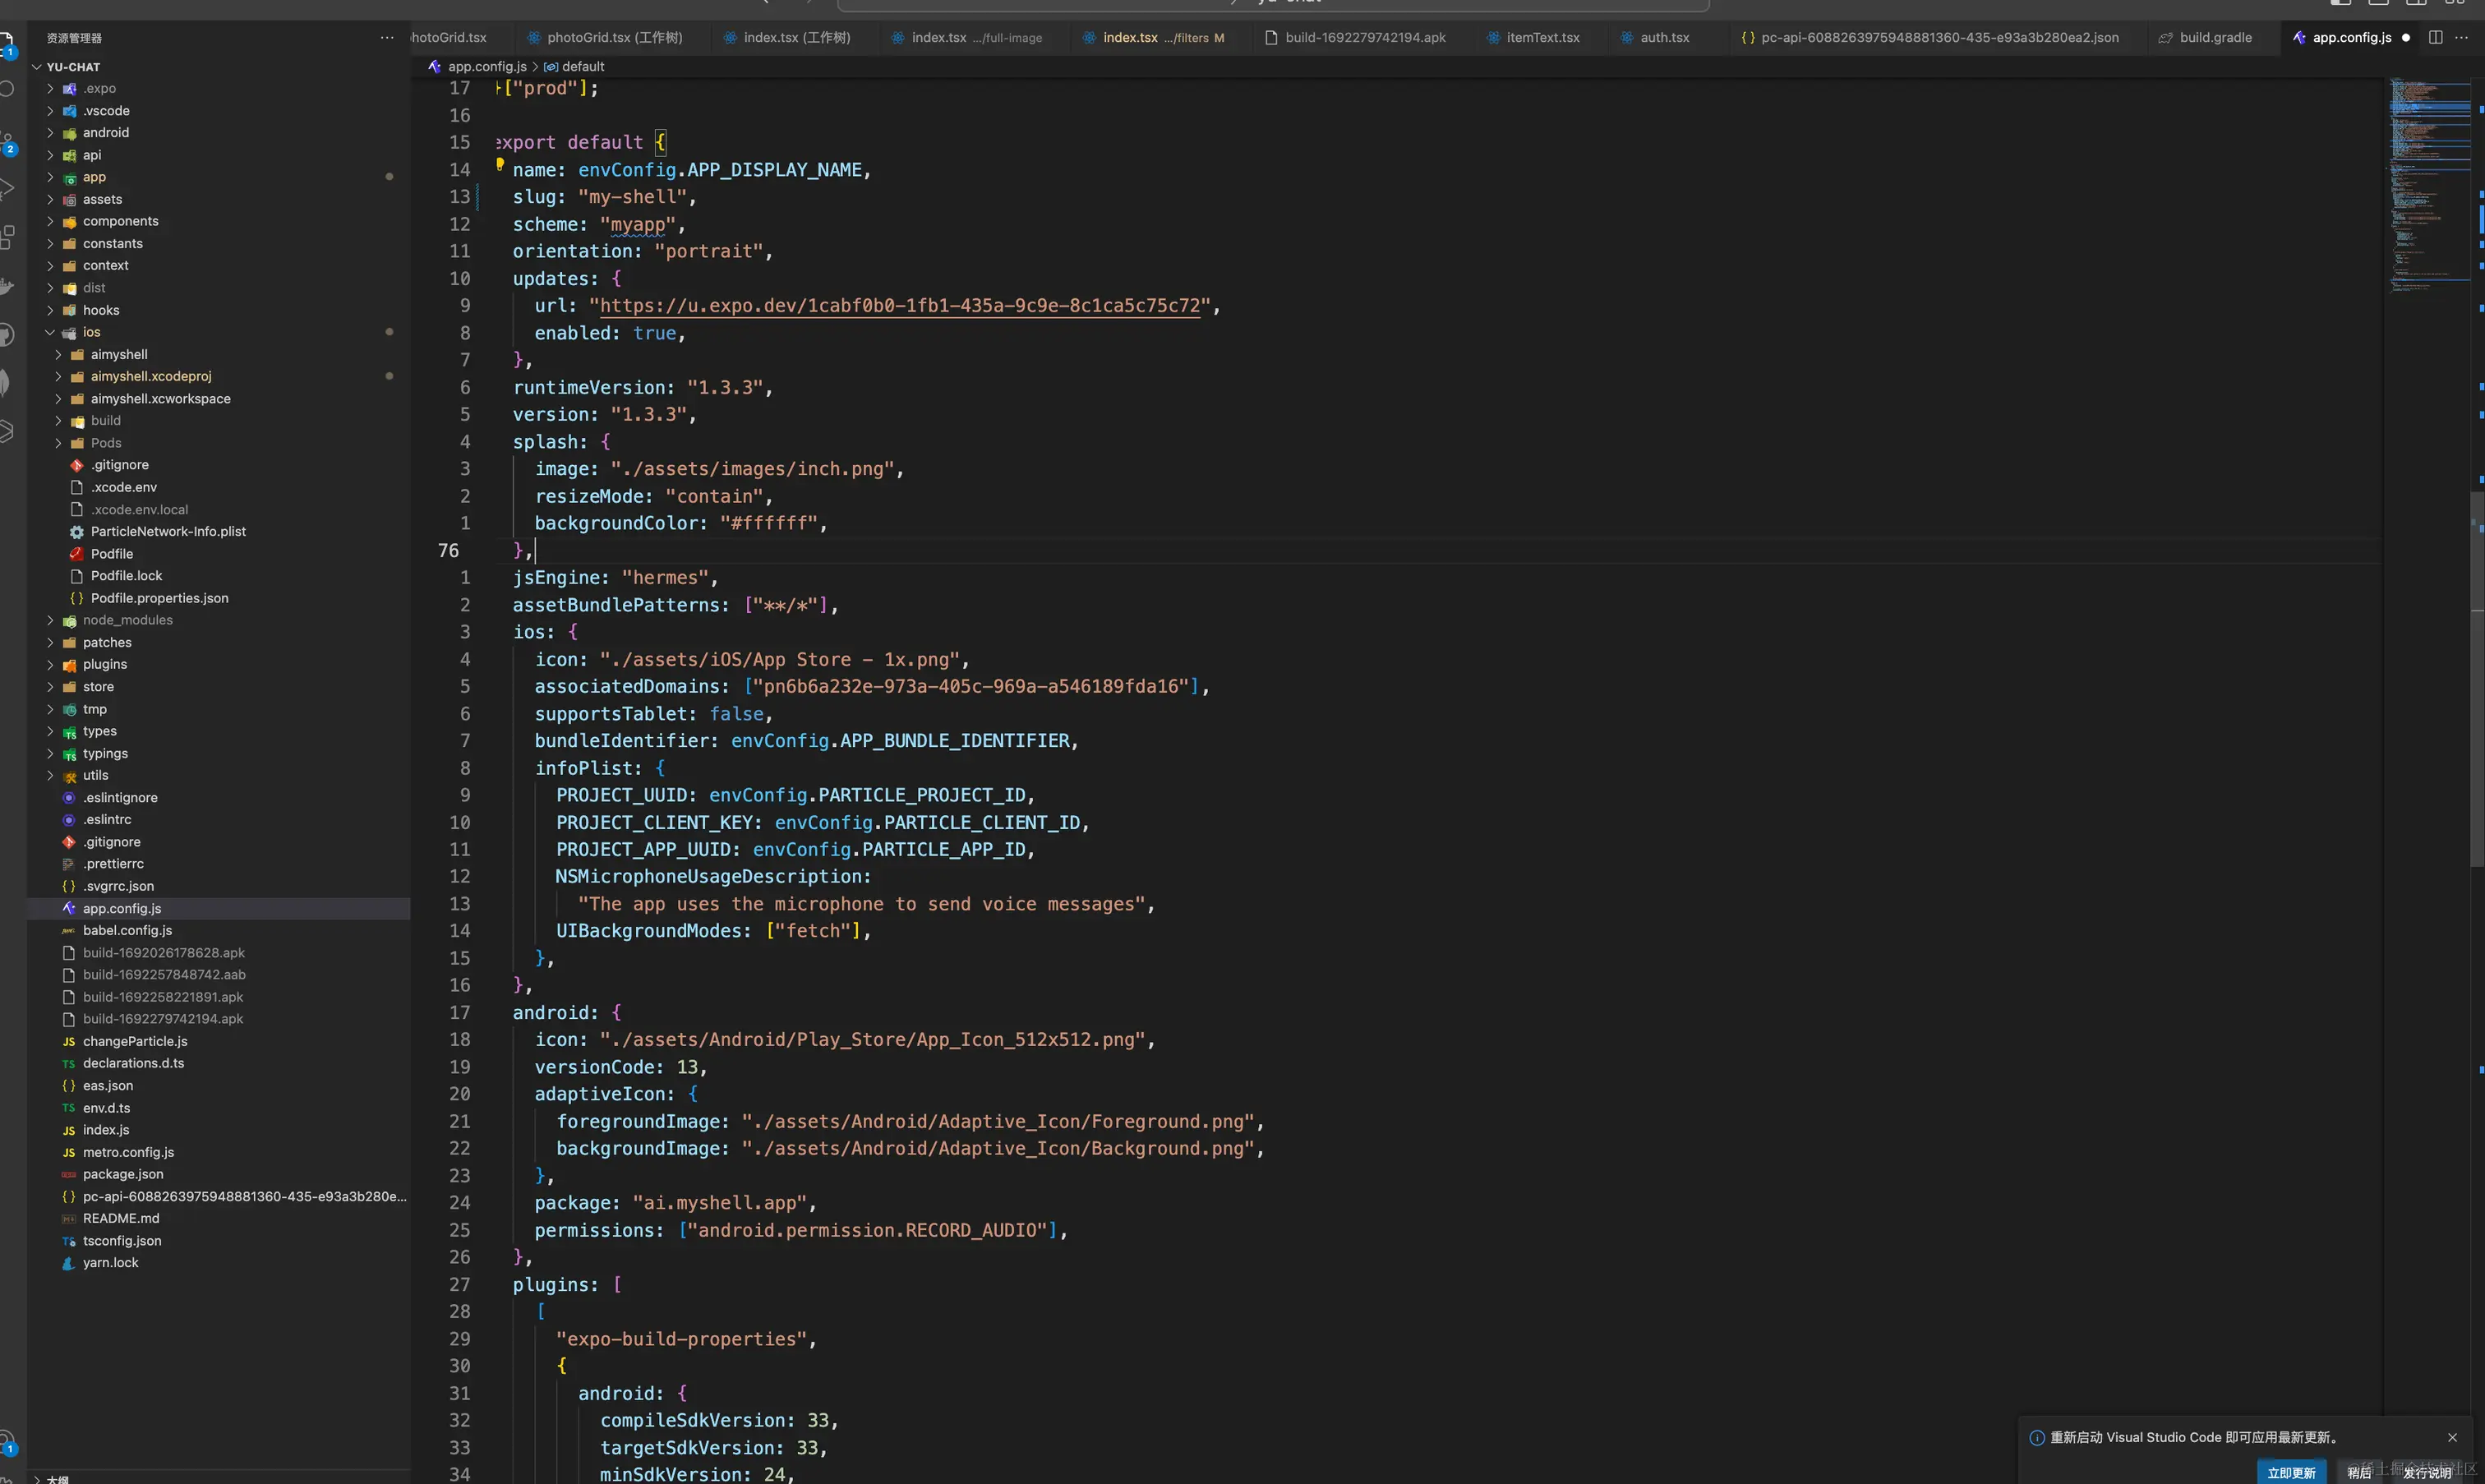The height and width of the screenshot is (1484, 2485).
Task: Click app.config.js in breadcrumb path
Action: [x=487, y=66]
